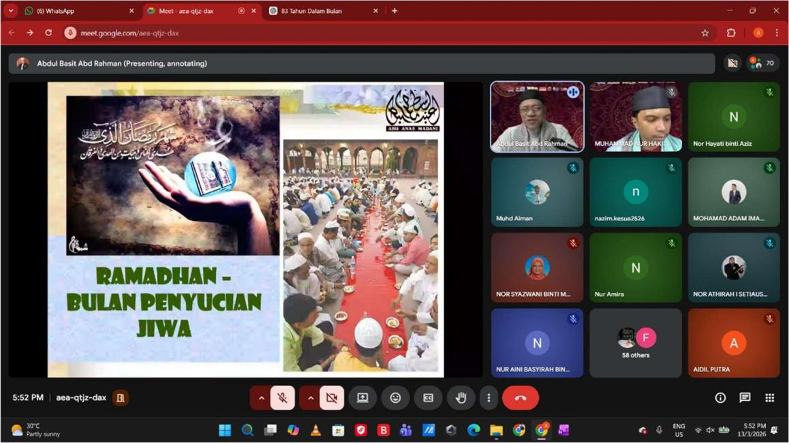
Task: Open the in-call chat panel
Action: click(745, 398)
